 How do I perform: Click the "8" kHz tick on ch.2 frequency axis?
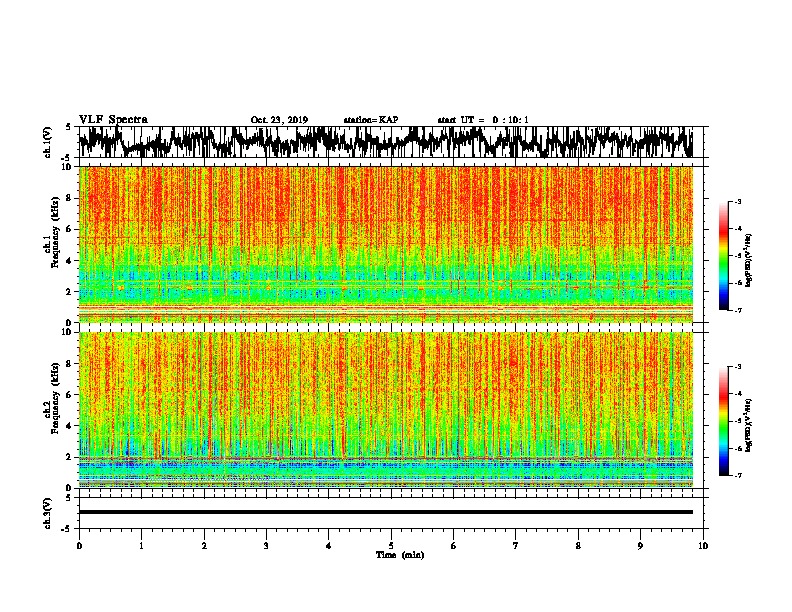69,364
